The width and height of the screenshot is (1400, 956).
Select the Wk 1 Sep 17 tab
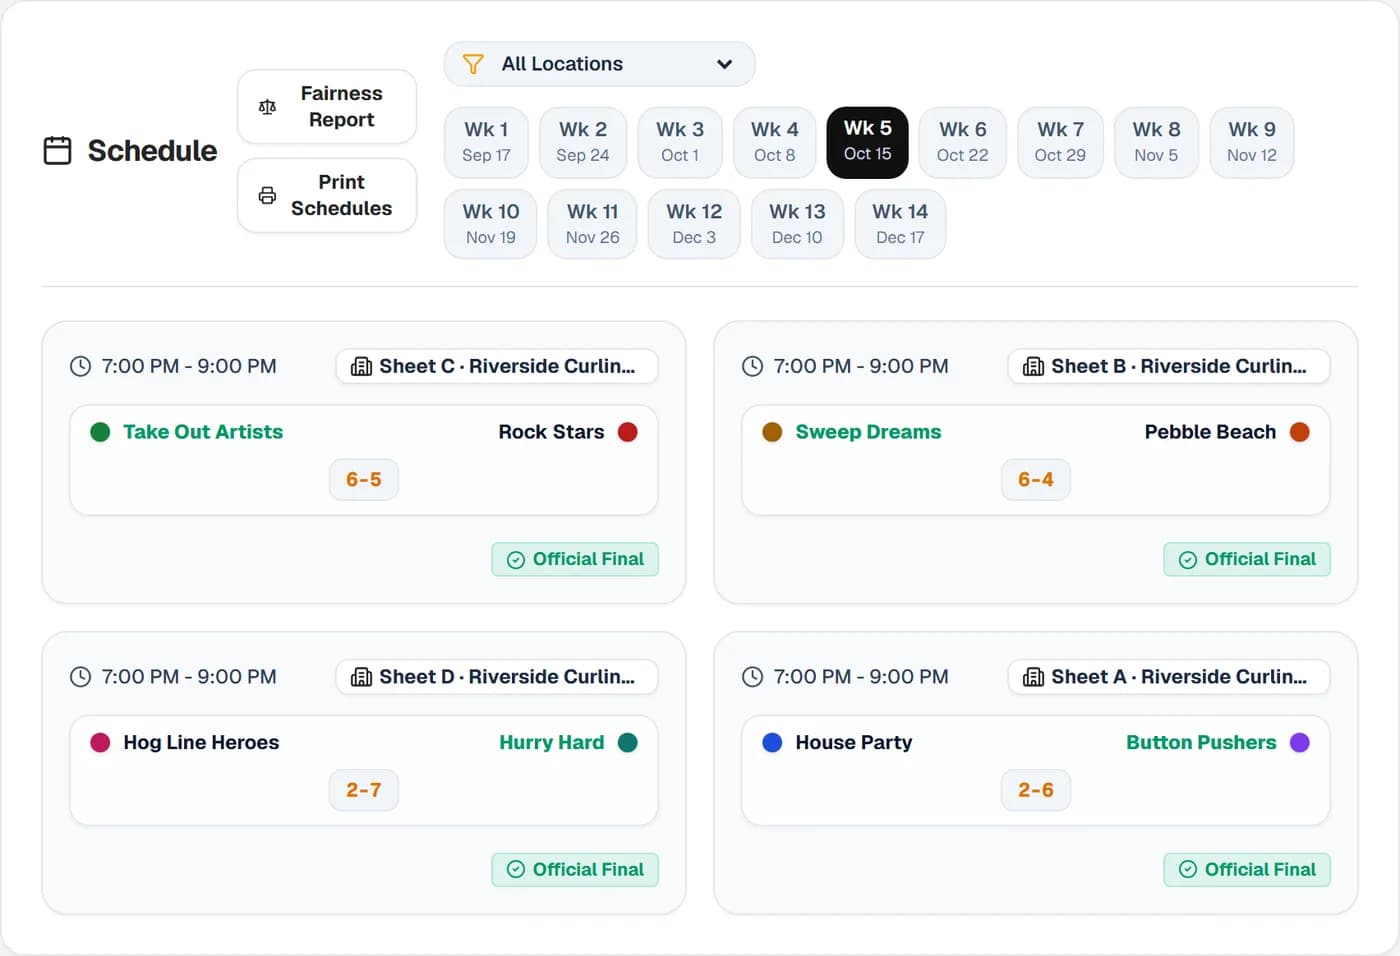click(486, 142)
